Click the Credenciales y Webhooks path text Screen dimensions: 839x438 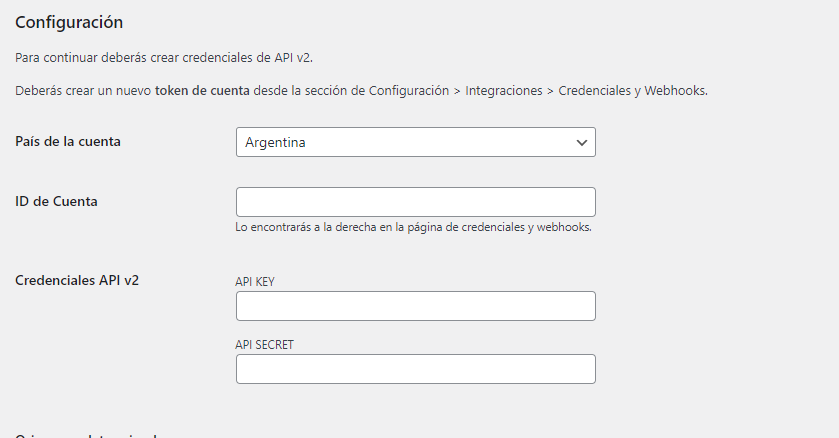(x=633, y=91)
